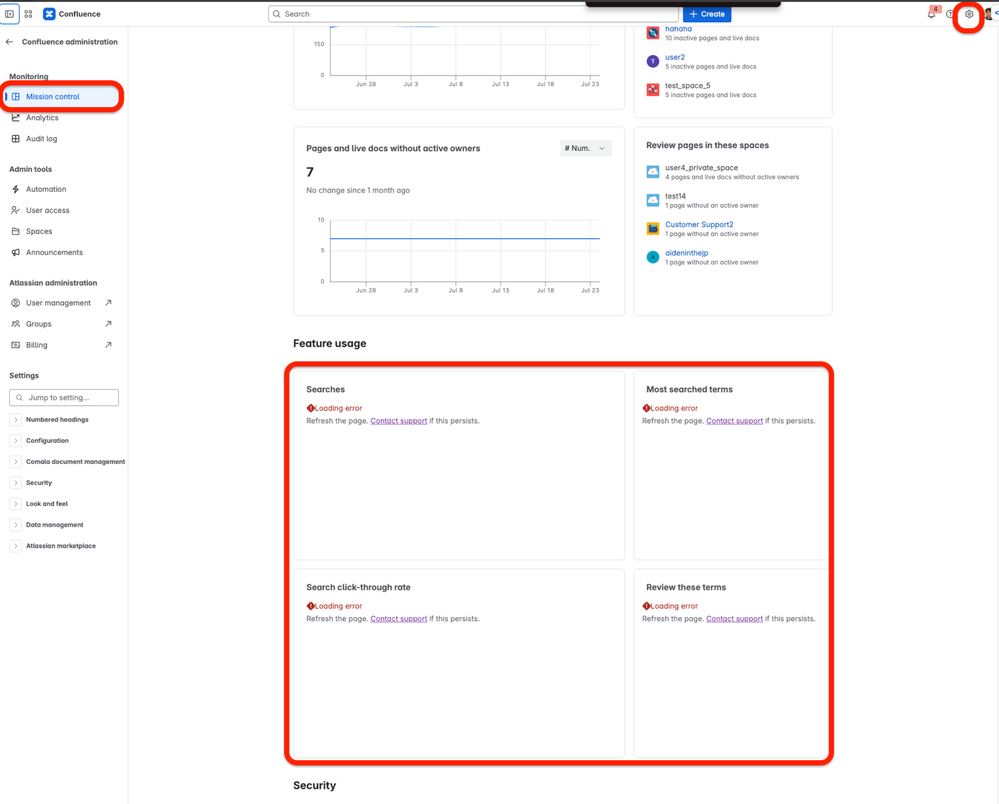Viewport: 999px width, 804px height.
Task: Open the Customer Support2 space link
Action: pos(699,224)
